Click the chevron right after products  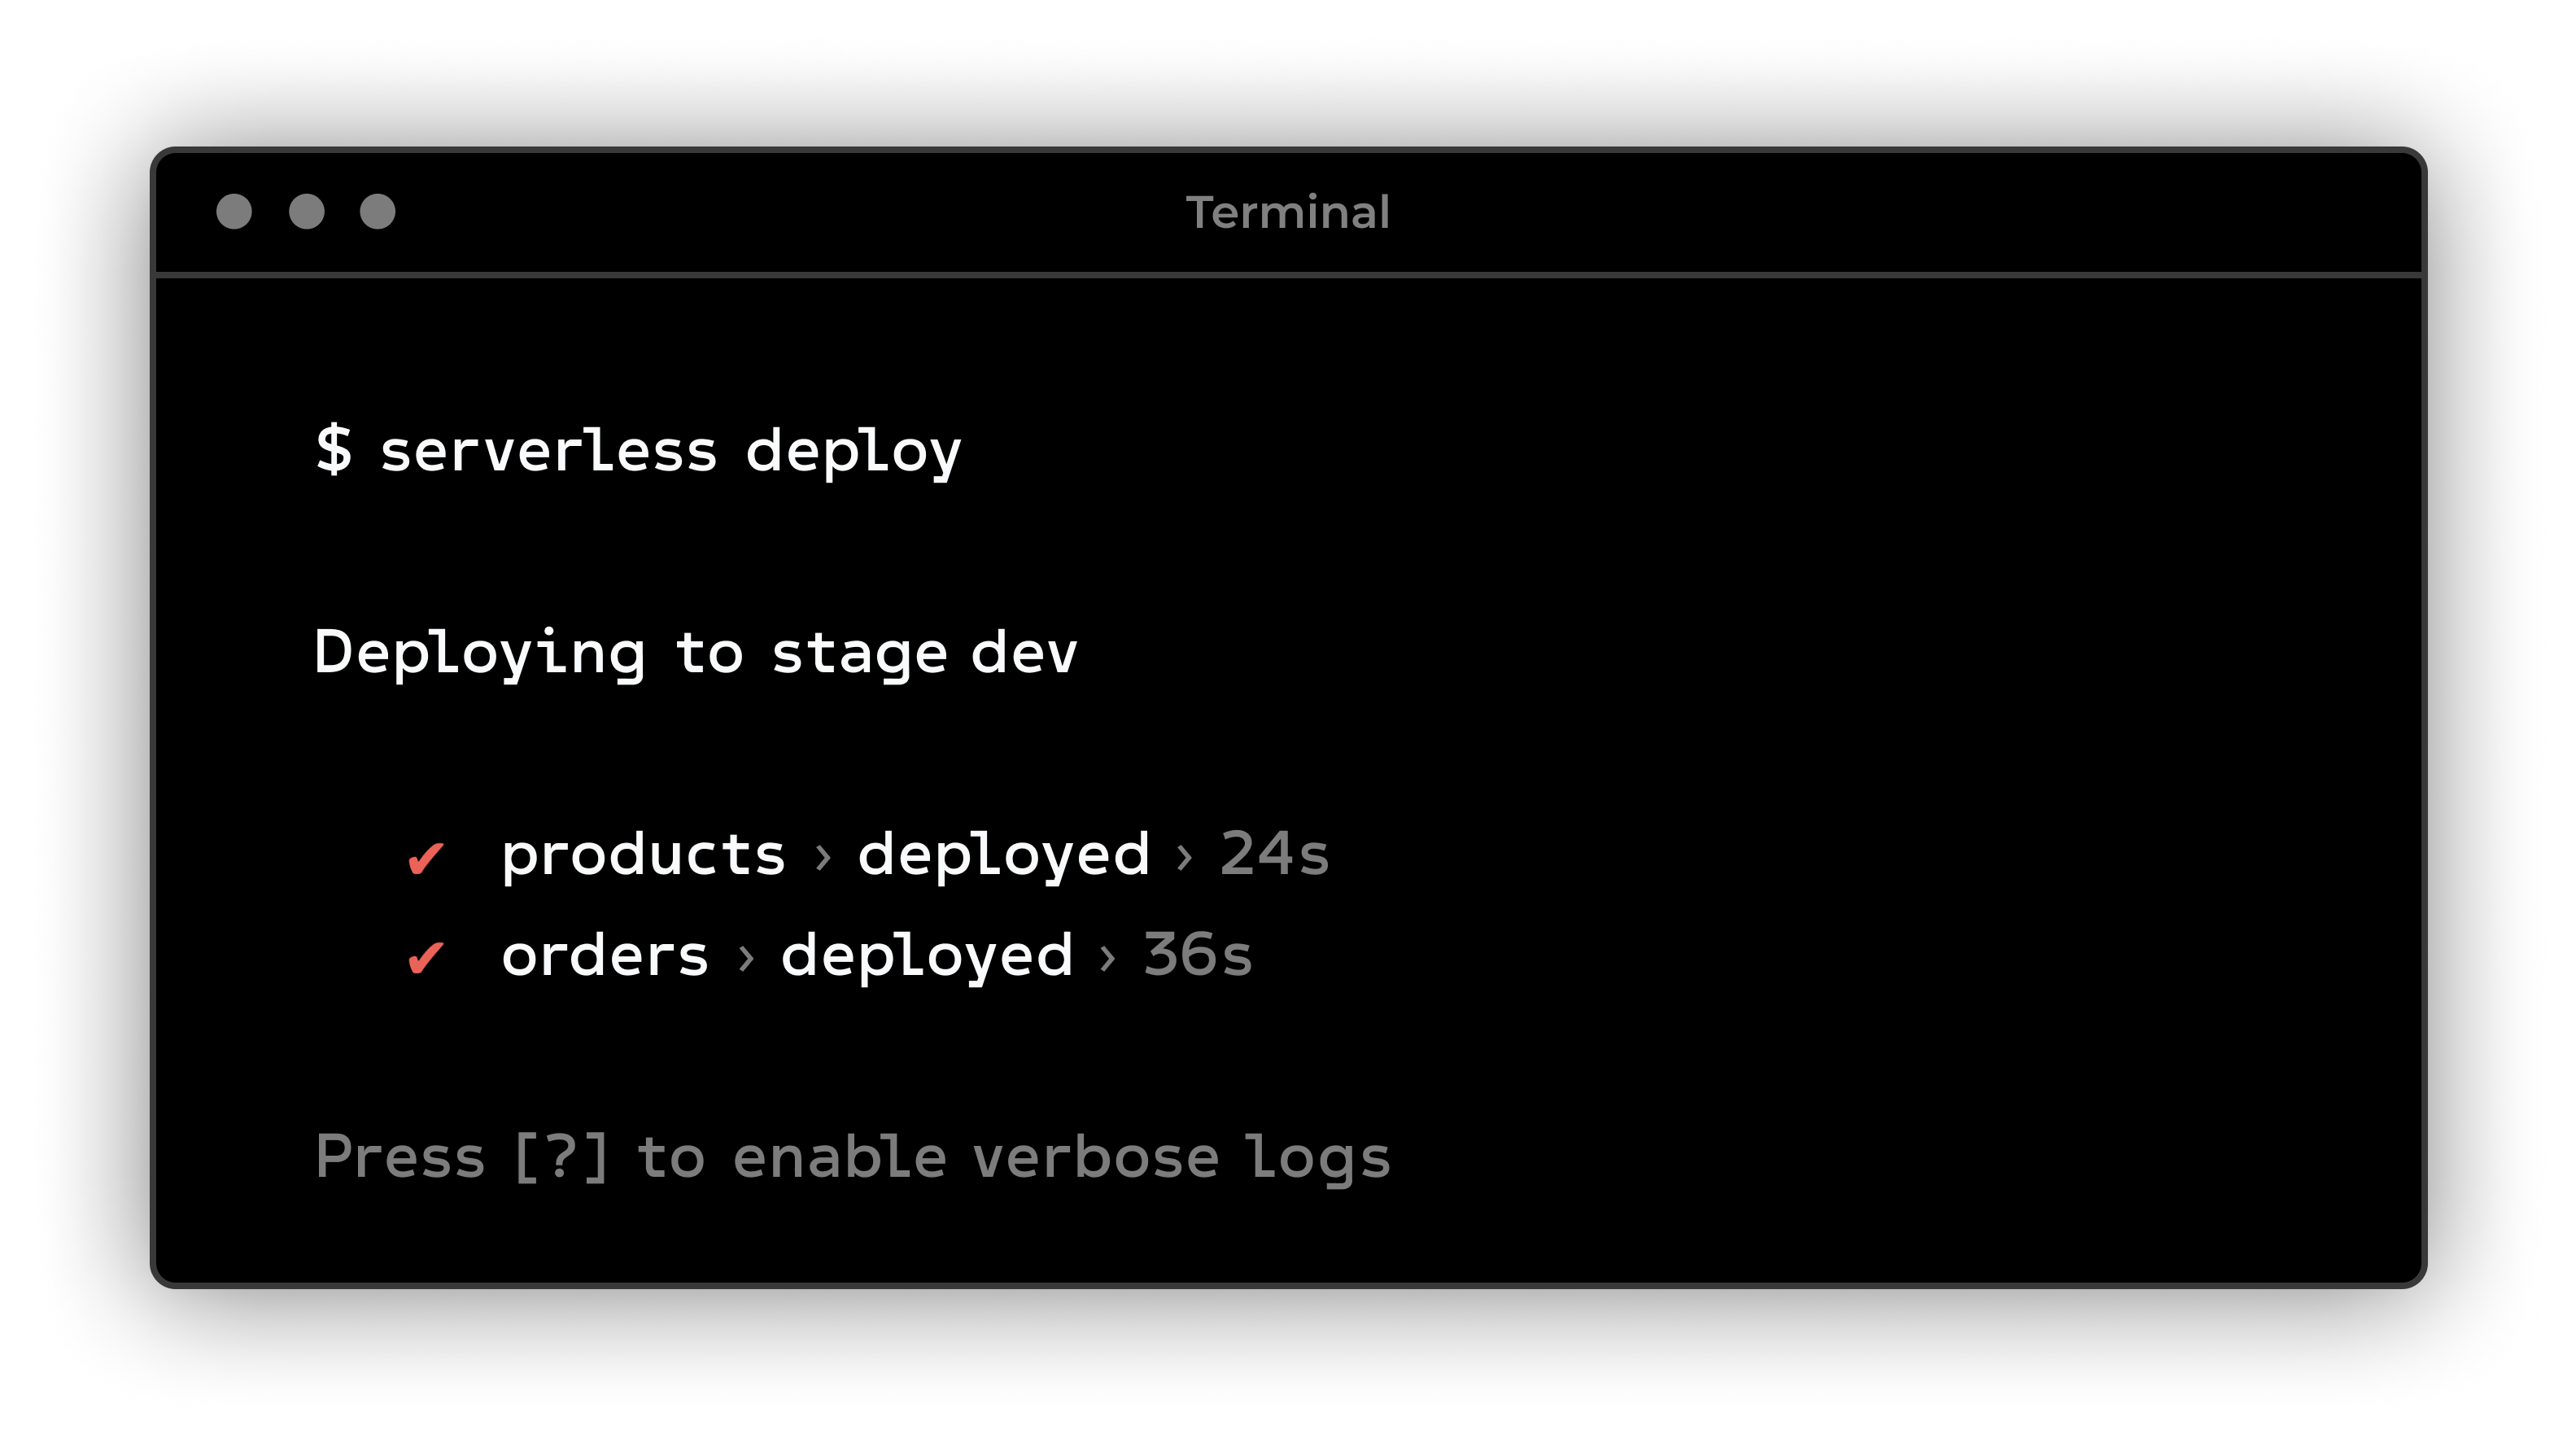823,856
